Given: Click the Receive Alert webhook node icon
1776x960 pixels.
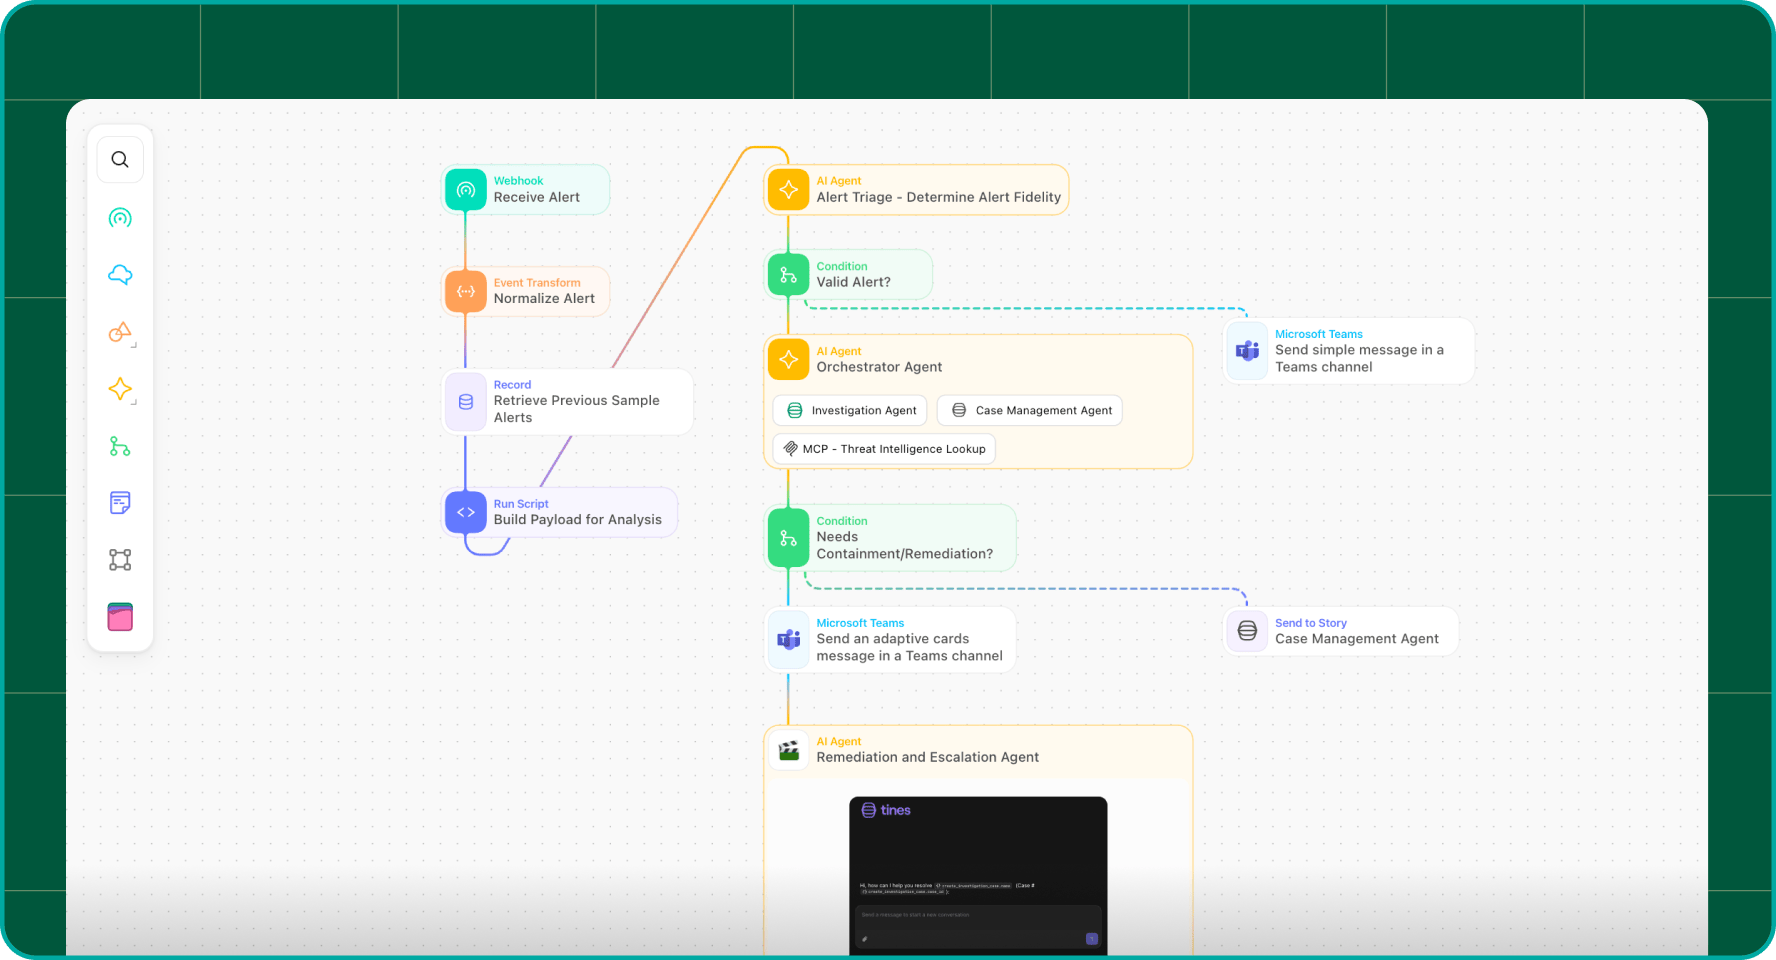Looking at the screenshot, I should (466, 189).
